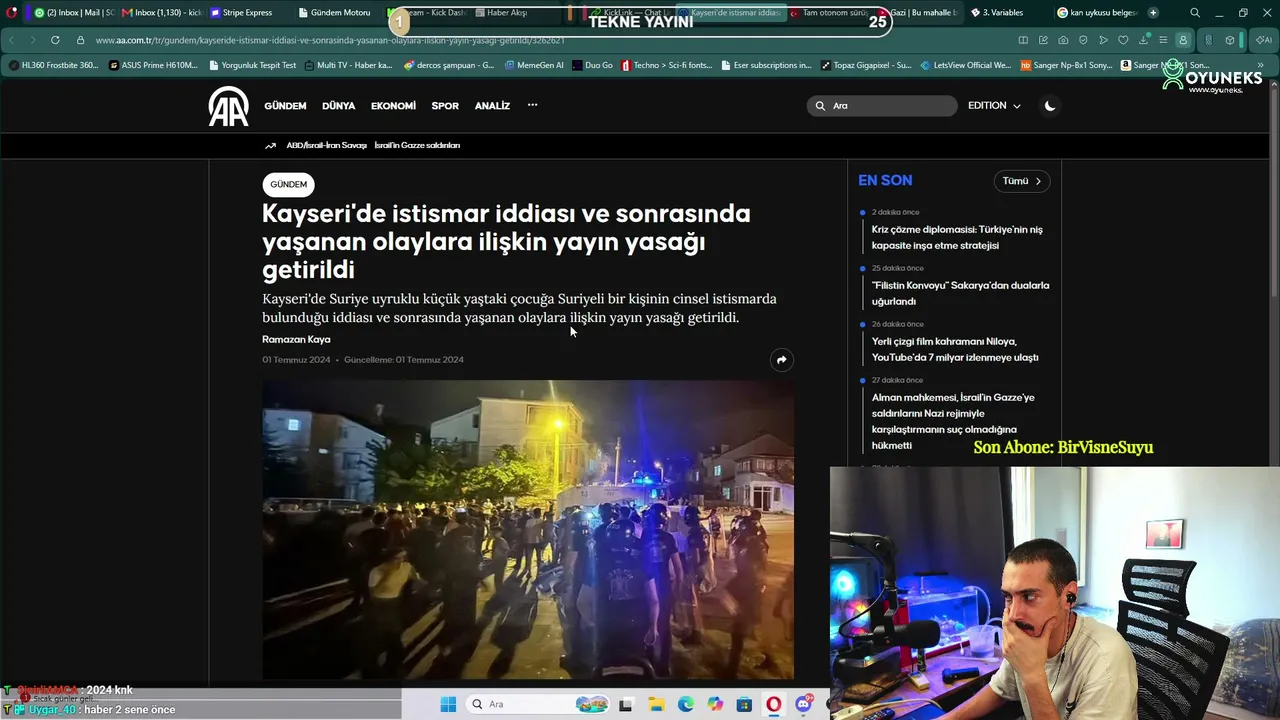This screenshot has width=1280, height=720.
Task: Open Niloya 7 milyar izlenme news item
Action: (954, 349)
